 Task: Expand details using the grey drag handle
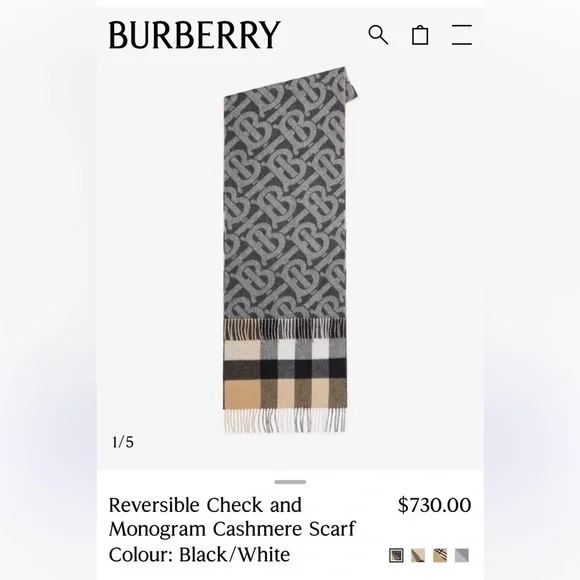click(x=290, y=482)
